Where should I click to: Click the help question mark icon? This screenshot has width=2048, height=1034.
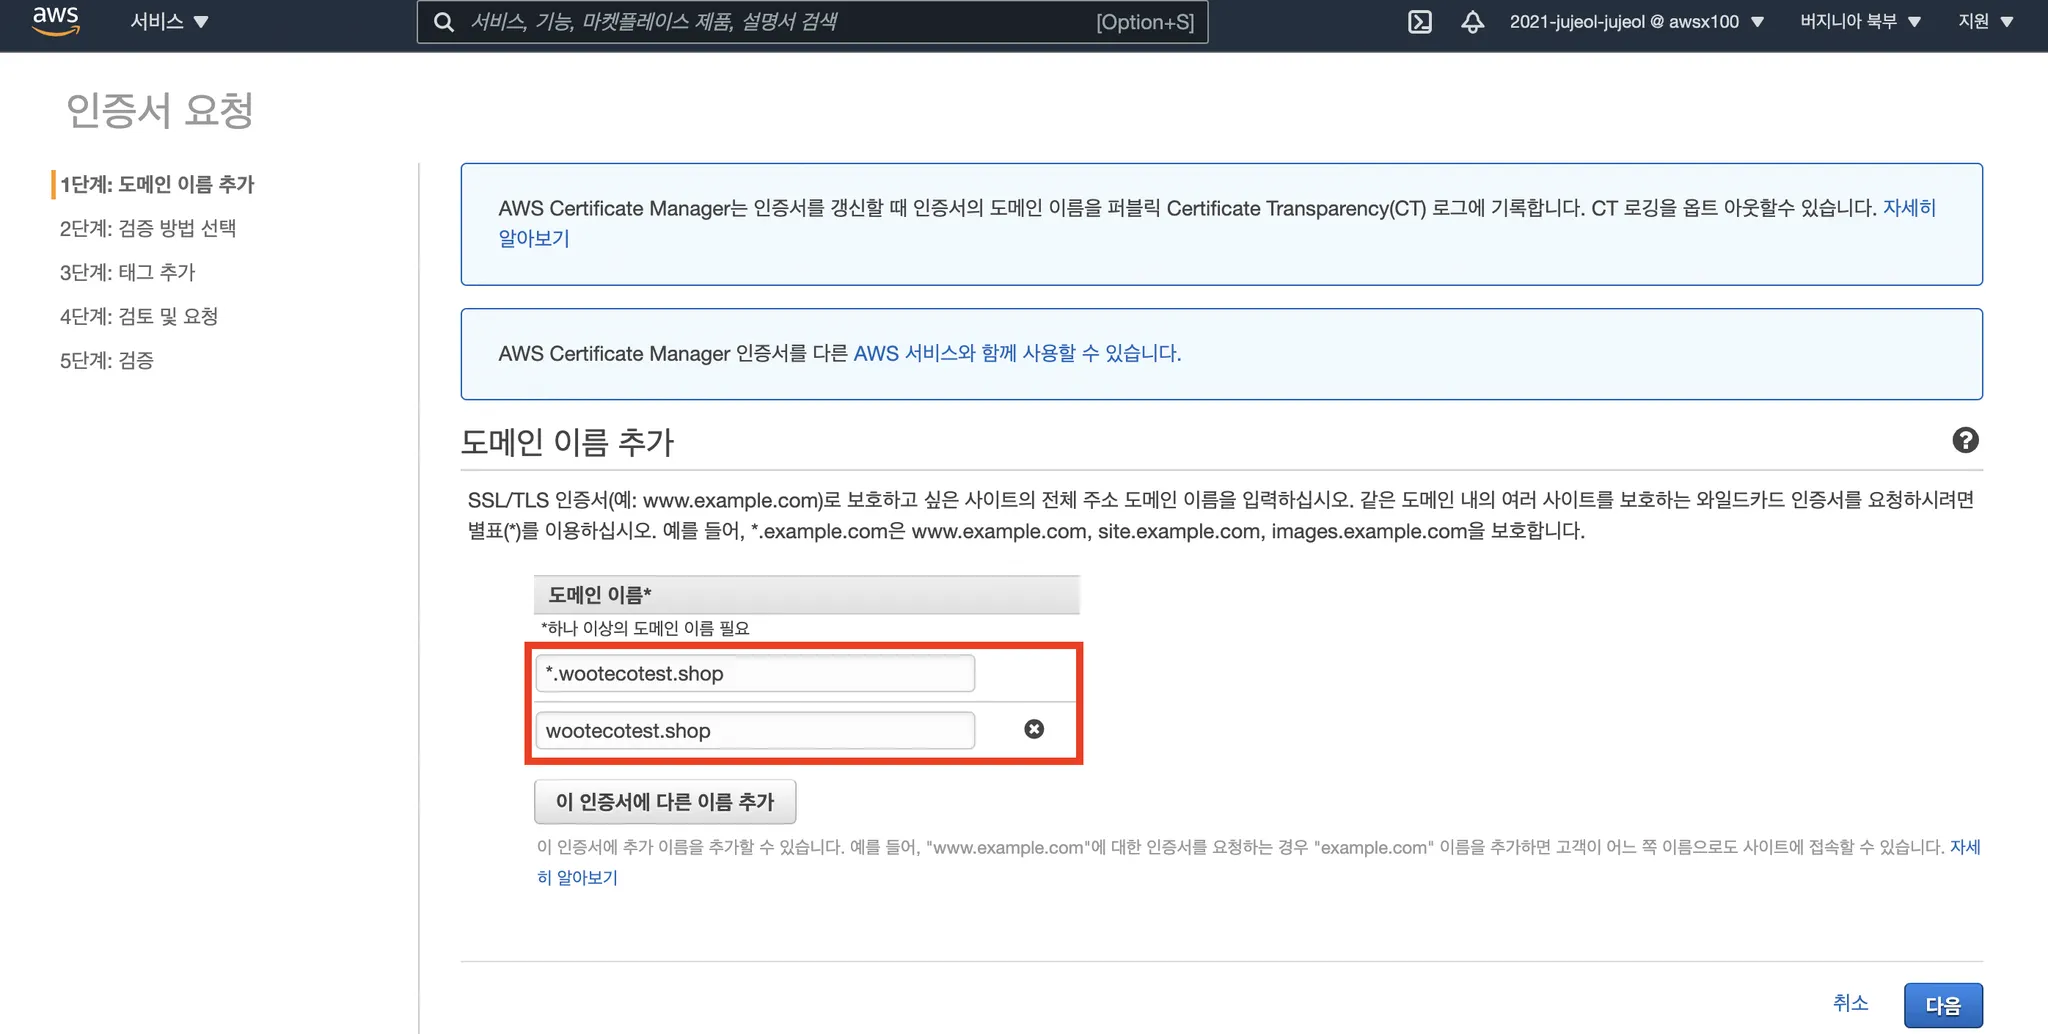tap(1965, 440)
